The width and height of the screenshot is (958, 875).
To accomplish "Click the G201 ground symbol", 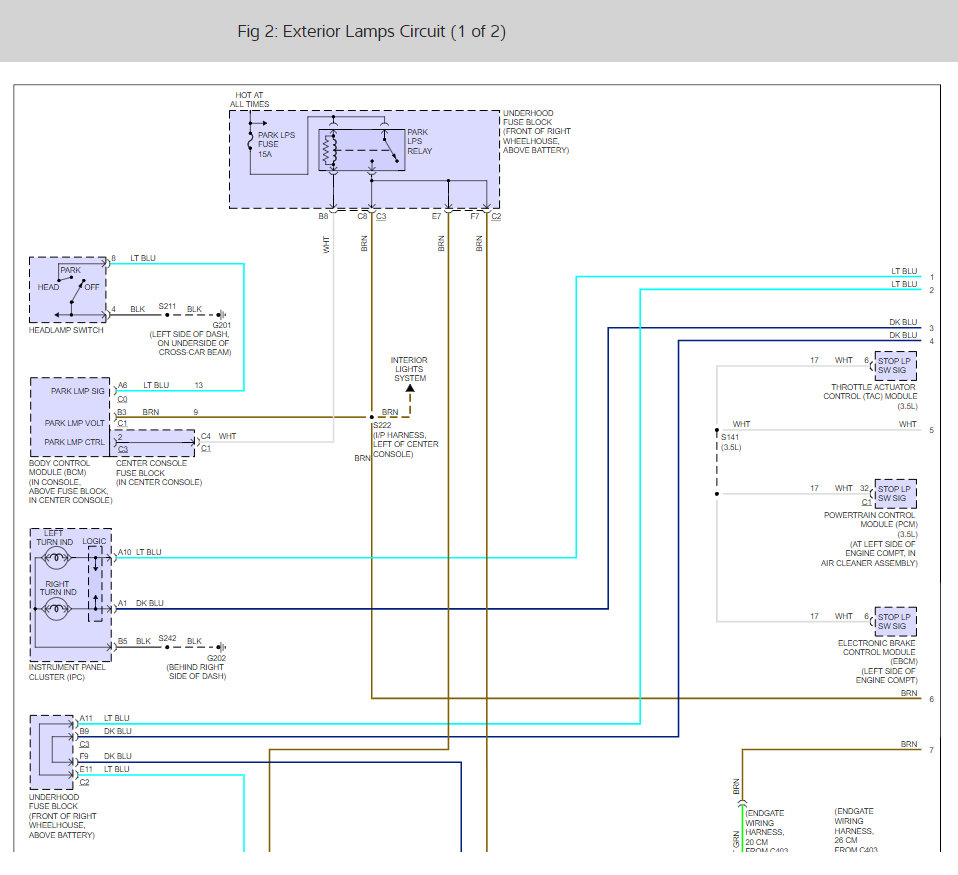I will [219, 315].
